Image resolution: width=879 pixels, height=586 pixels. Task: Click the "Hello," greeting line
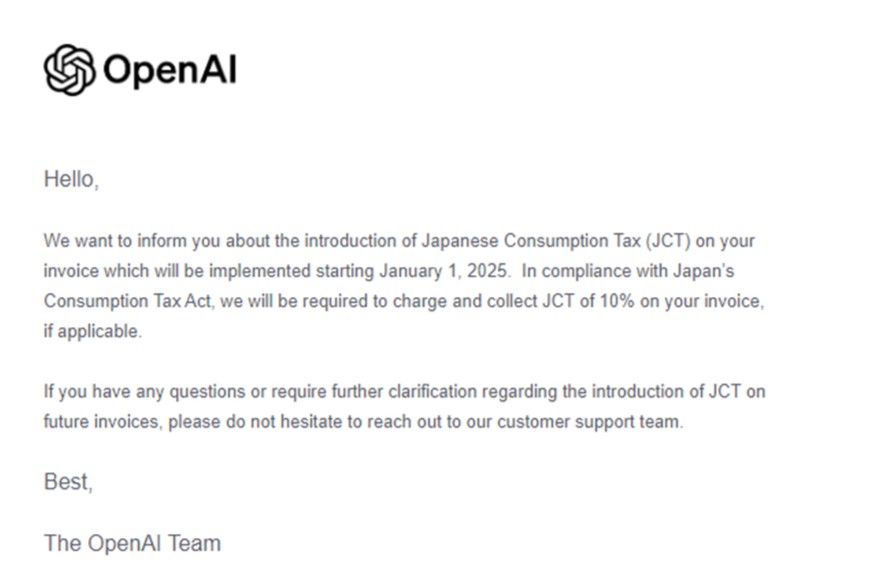pos(71,181)
